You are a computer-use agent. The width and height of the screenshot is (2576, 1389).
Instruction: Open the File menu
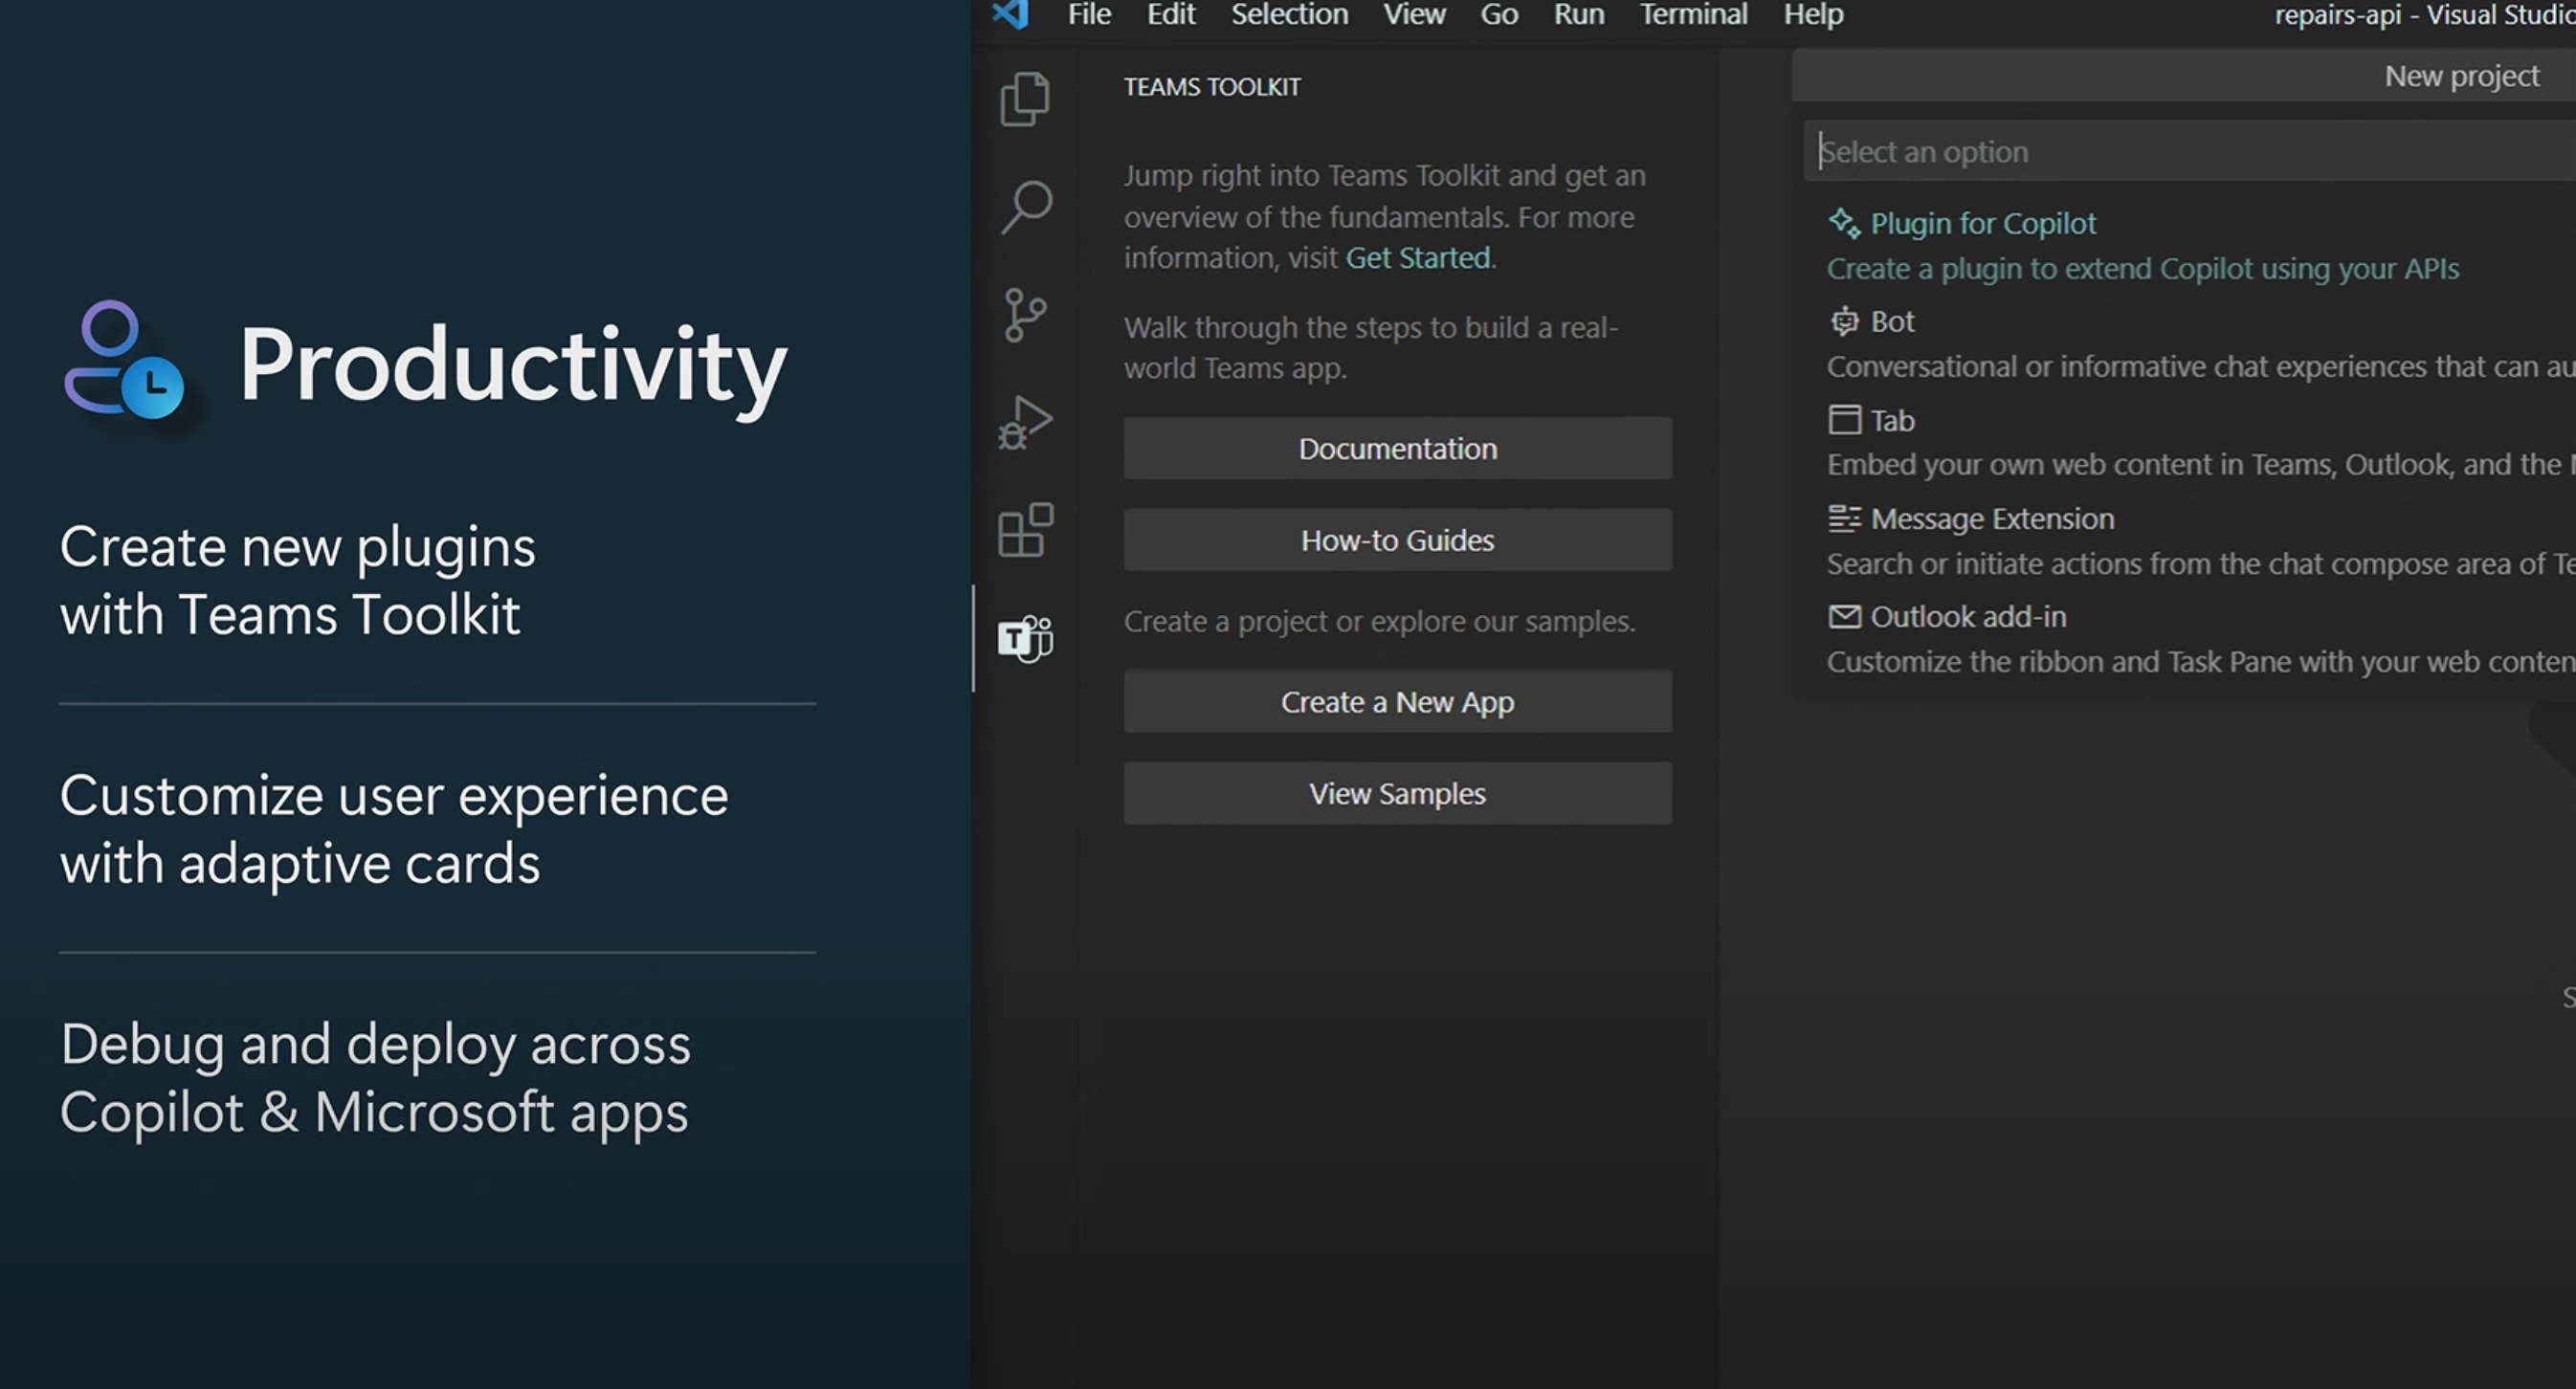click(x=1089, y=14)
